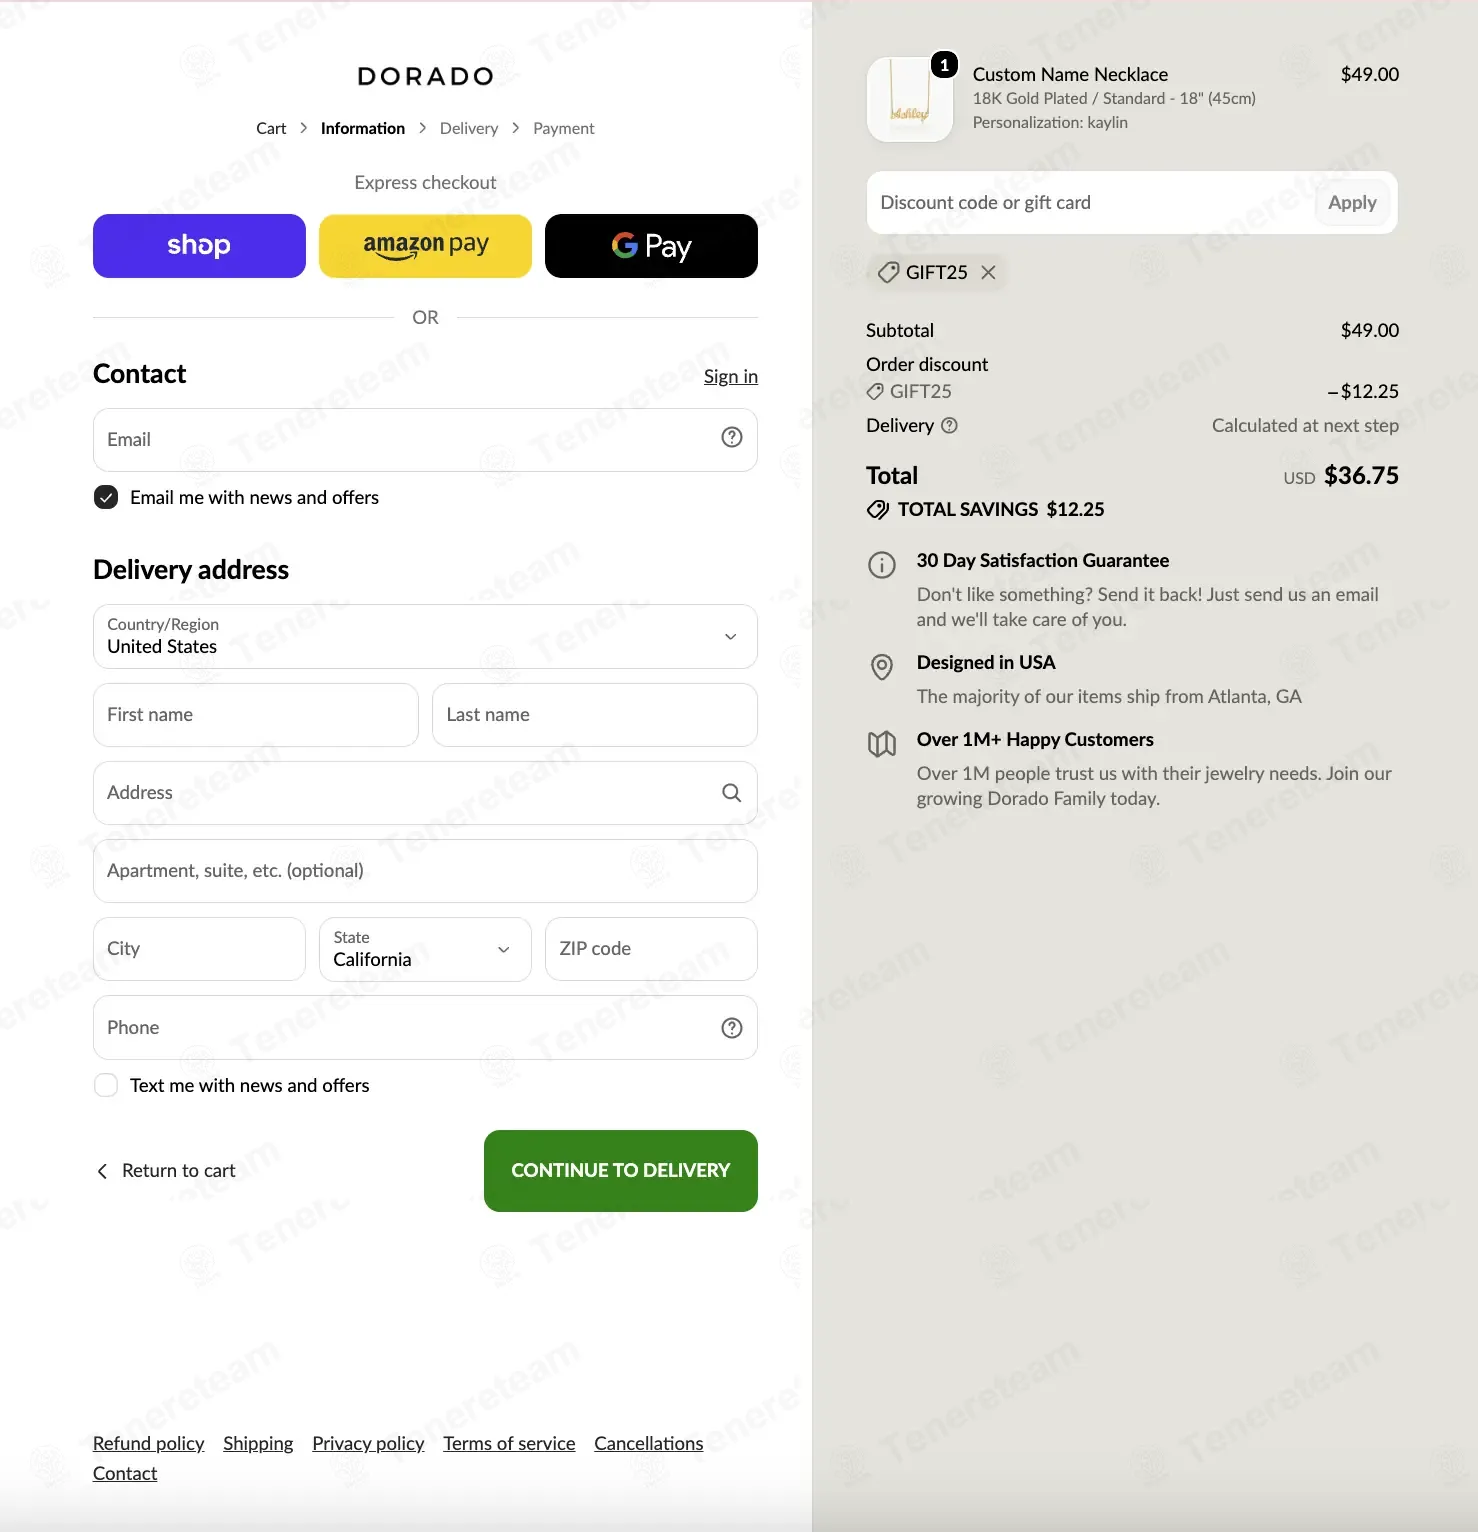Click the Custom Name Necklace thumbnail
Viewport: 1478px width, 1532px height.
pos(910,99)
